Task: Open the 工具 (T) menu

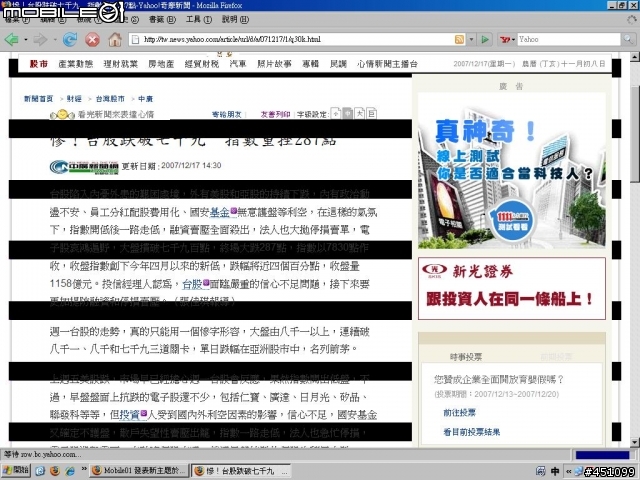Action: click(x=199, y=19)
